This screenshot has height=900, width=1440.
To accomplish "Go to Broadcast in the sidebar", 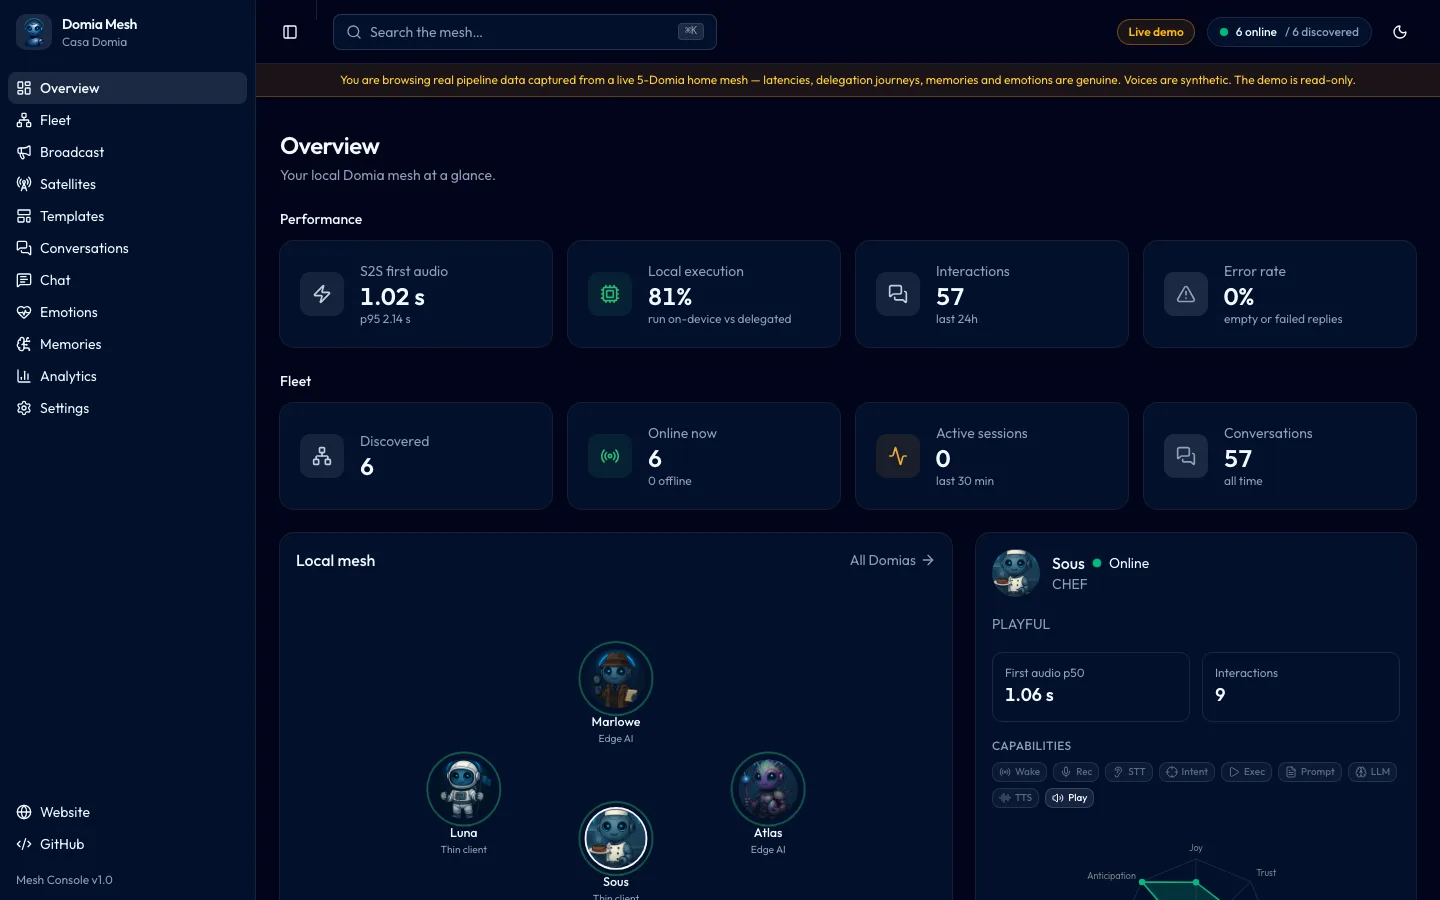I will pos(127,152).
